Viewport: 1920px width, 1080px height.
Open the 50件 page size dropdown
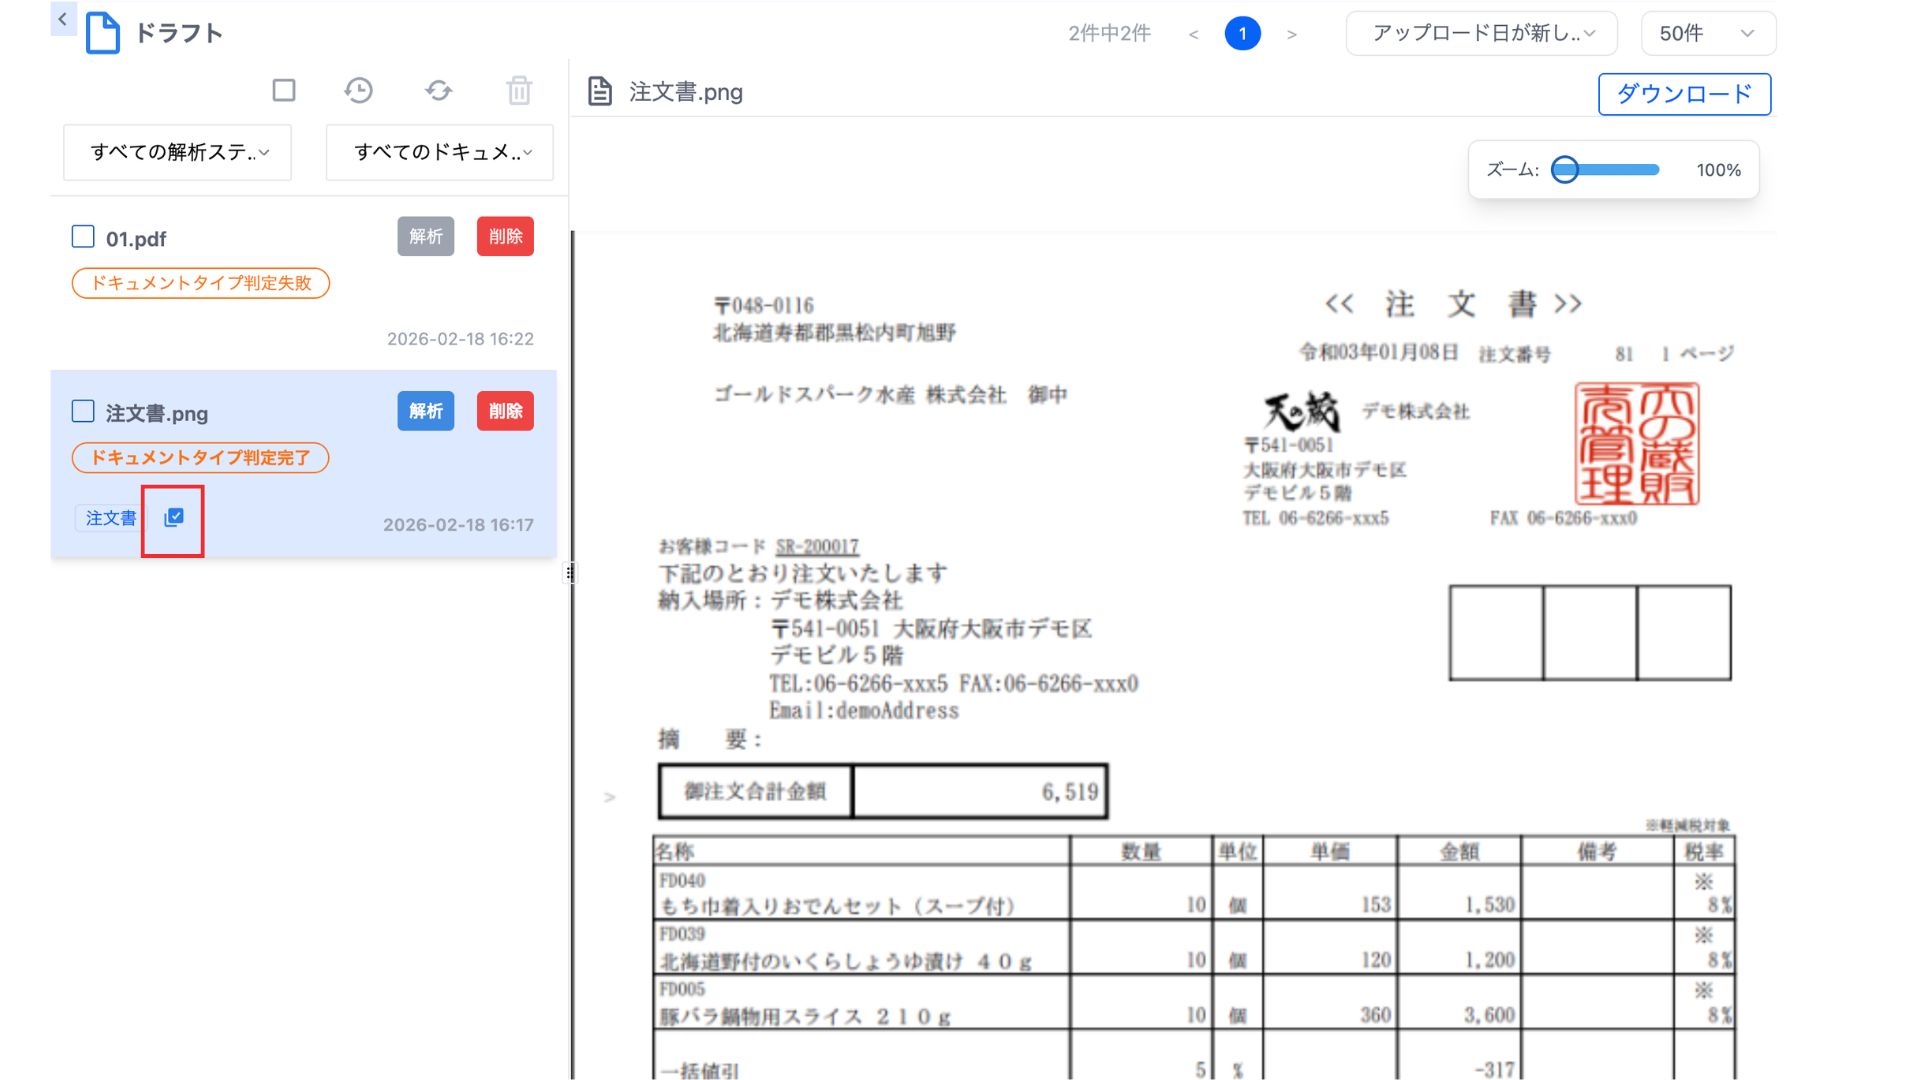click(x=1707, y=33)
